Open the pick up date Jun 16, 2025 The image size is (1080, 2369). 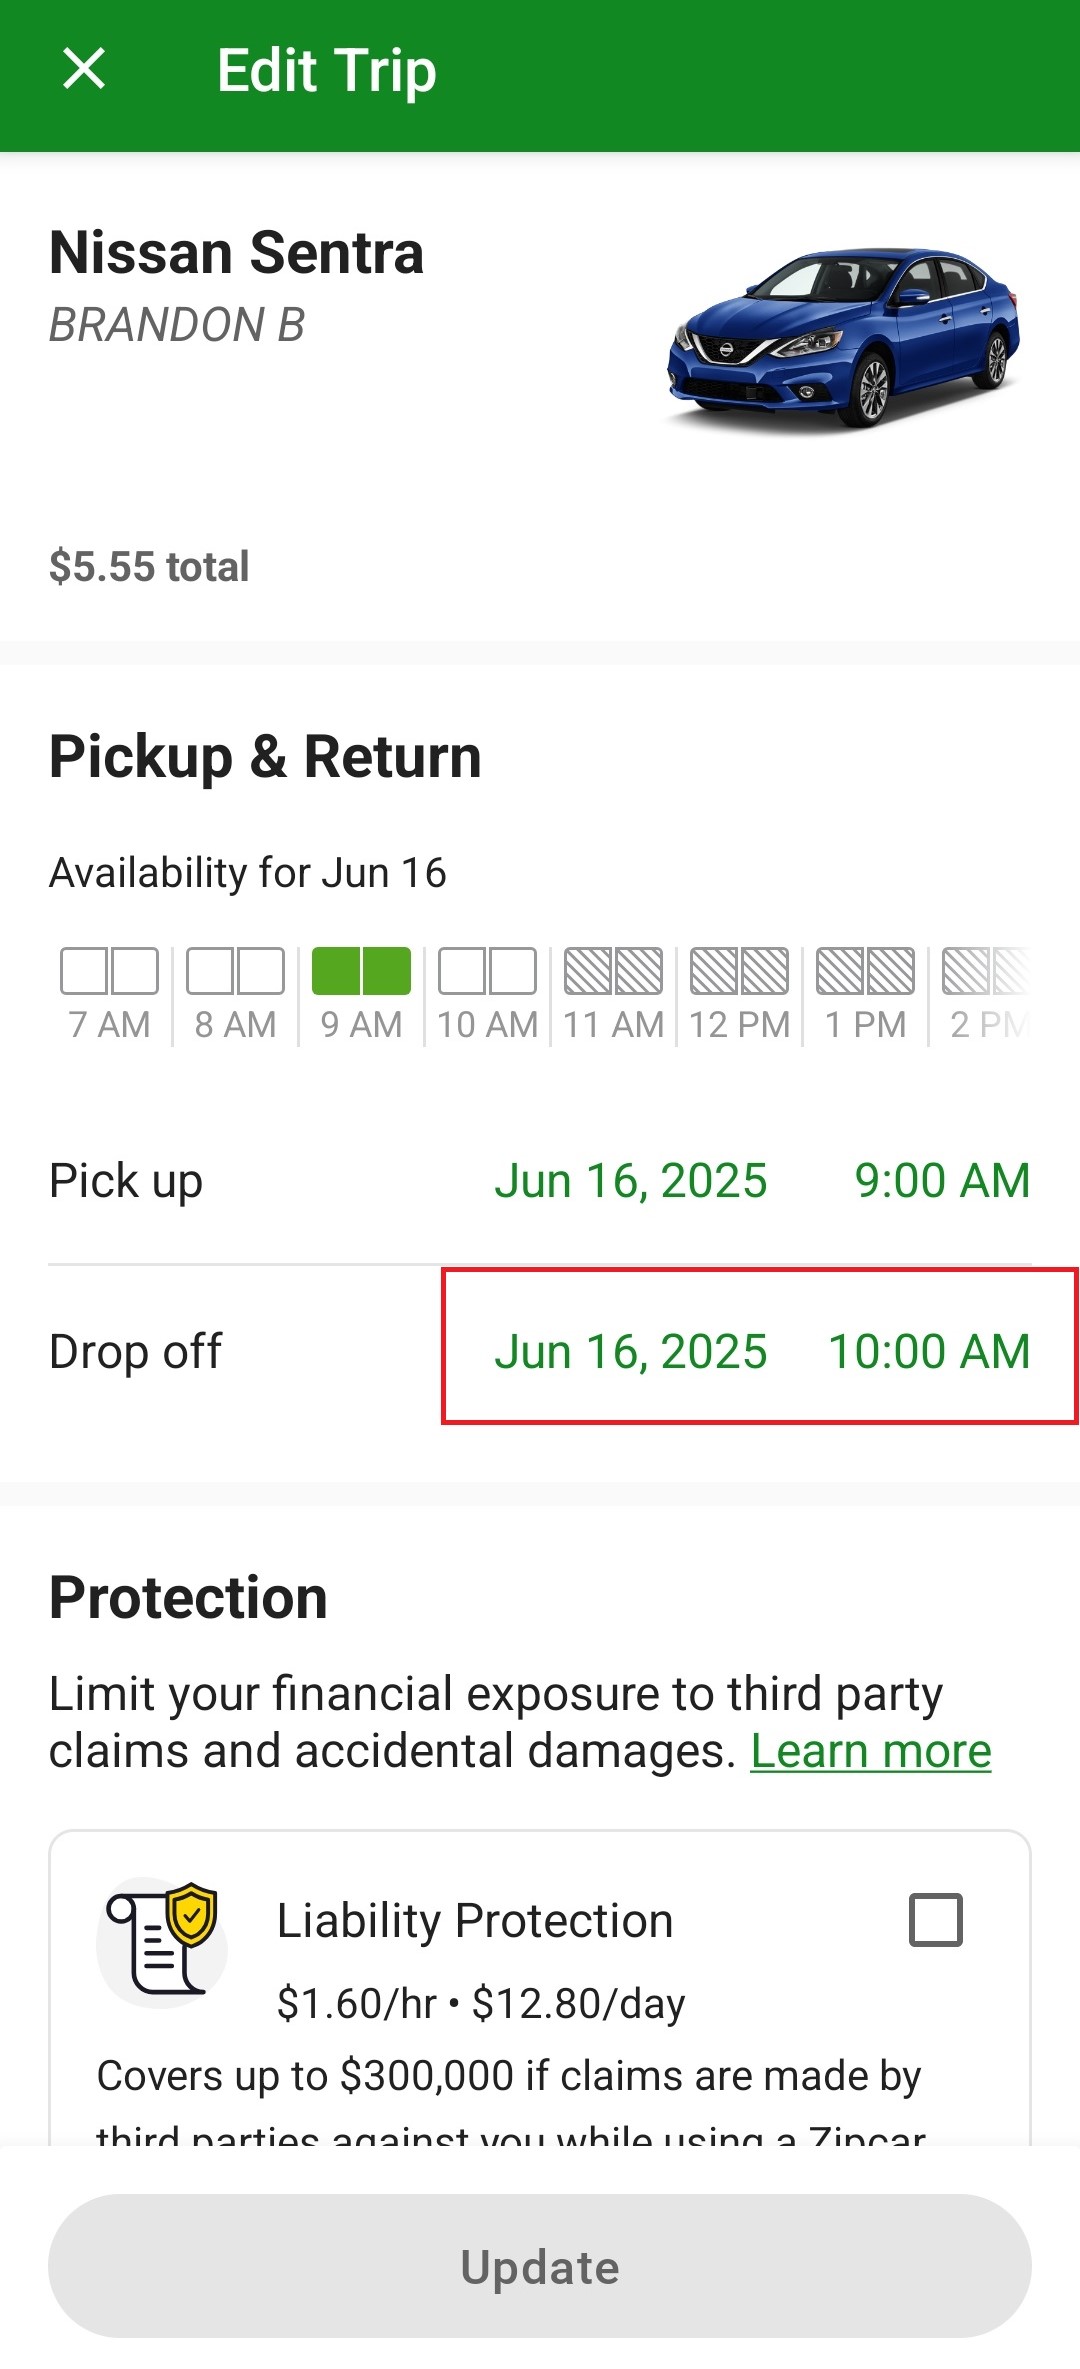(x=631, y=1181)
